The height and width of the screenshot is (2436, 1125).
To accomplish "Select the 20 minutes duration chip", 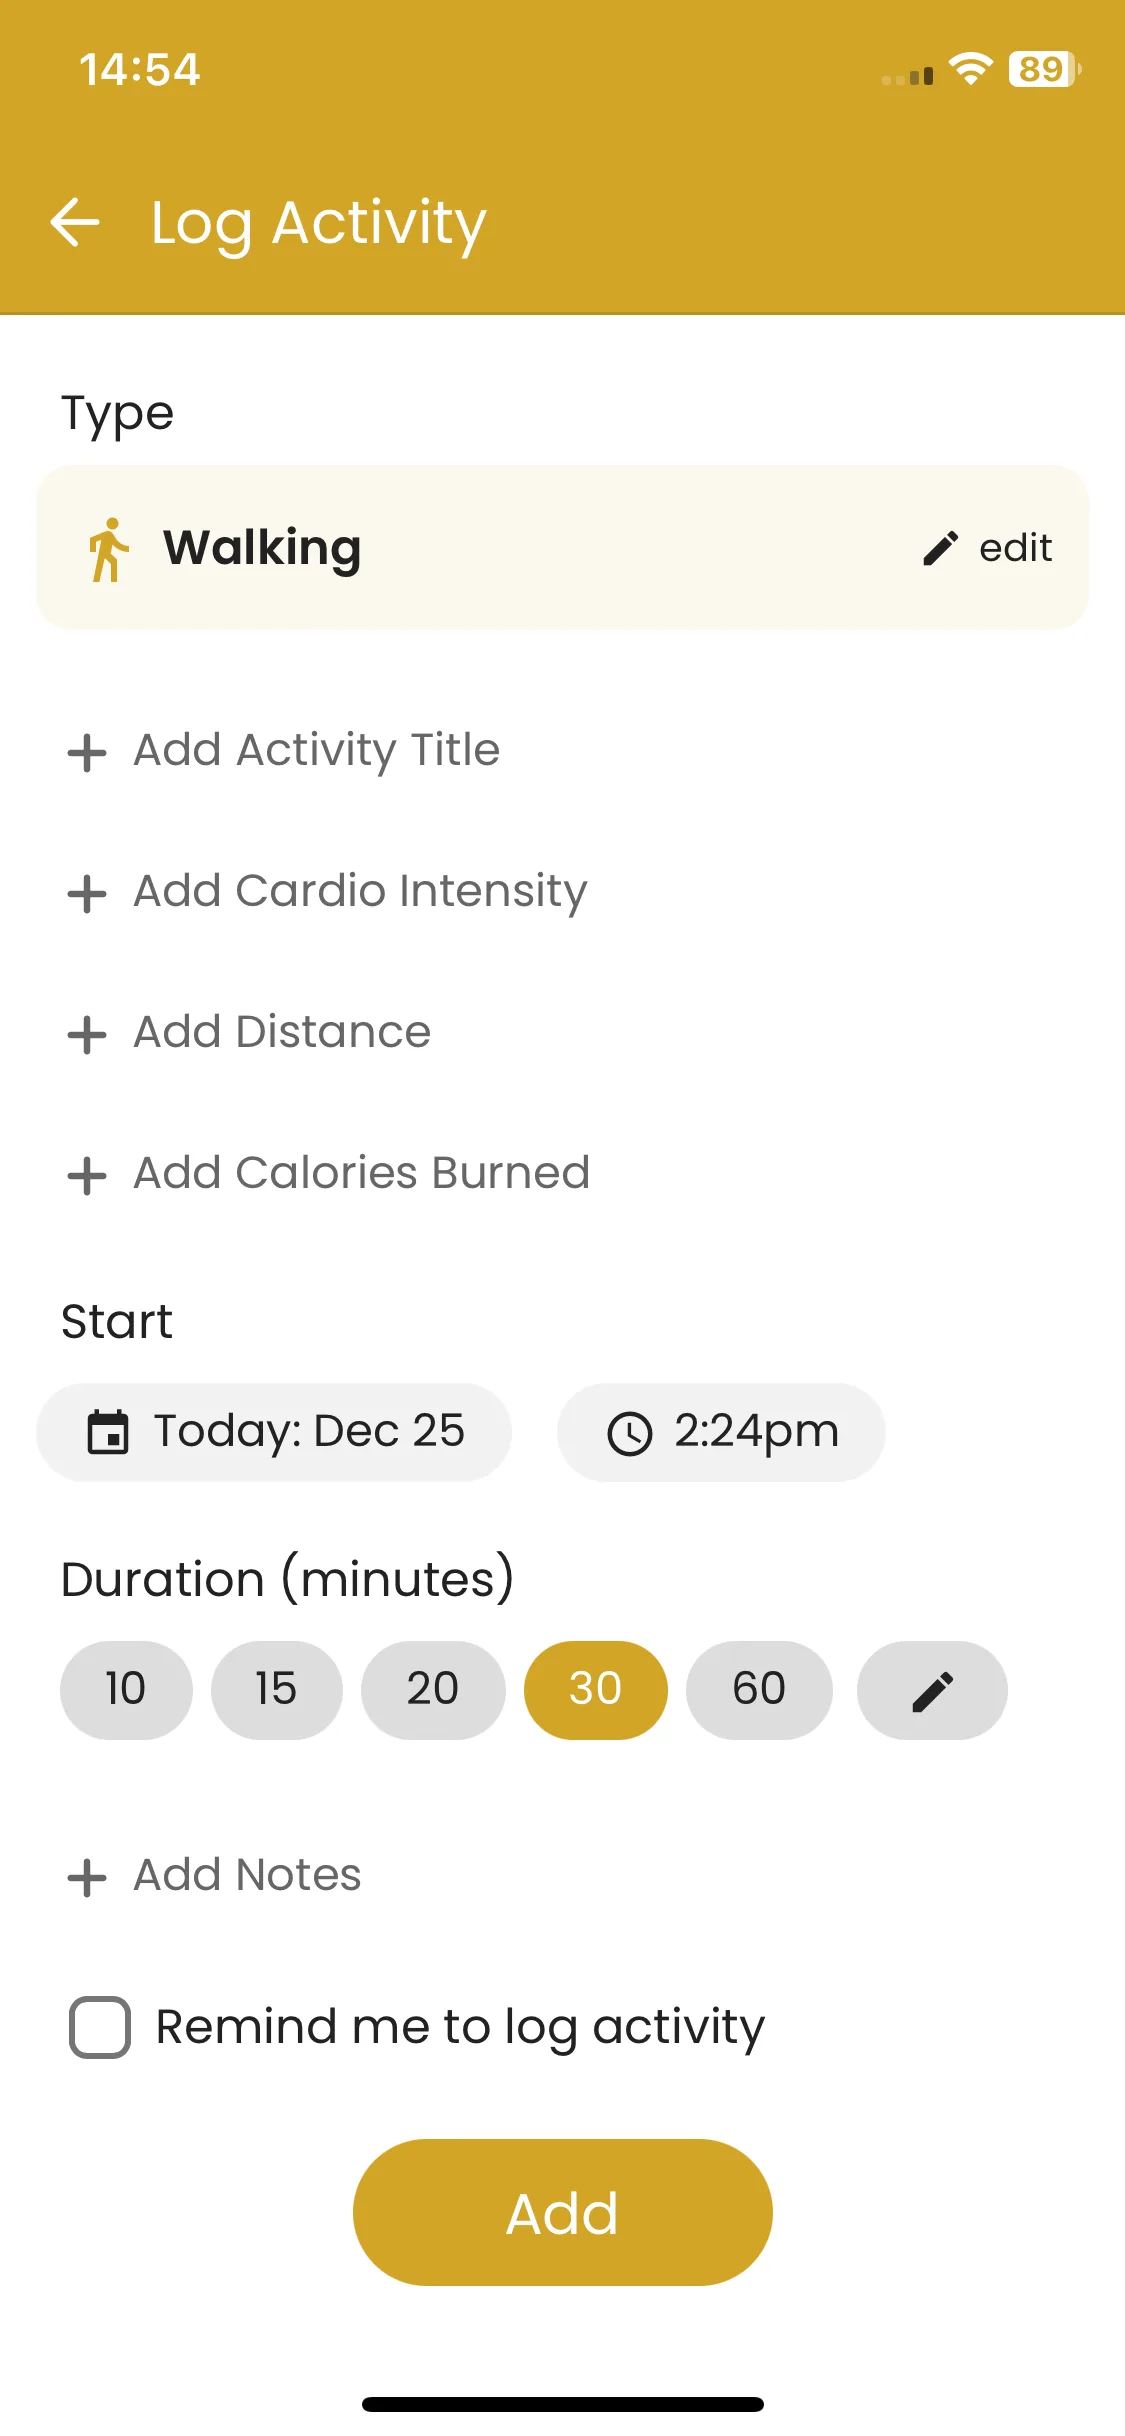I will [x=433, y=1690].
